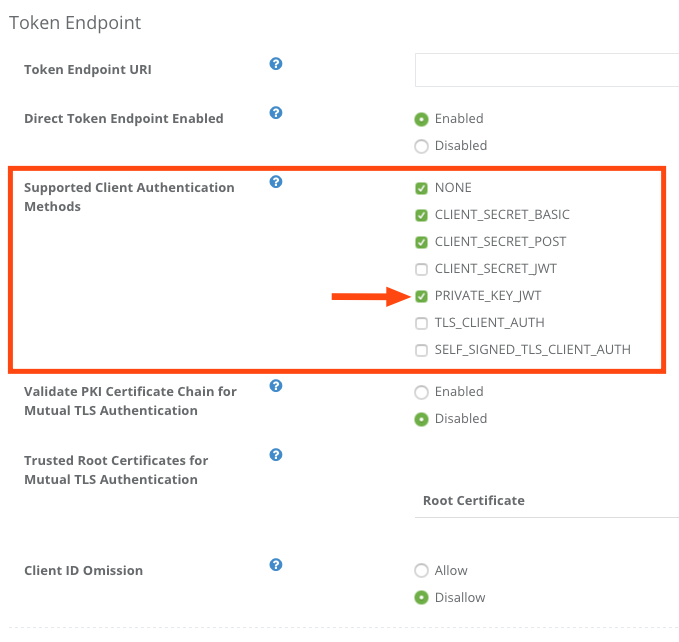Open help for Token Endpoint URI
Image resolution: width=679 pixels, height=642 pixels.
pyautogui.click(x=276, y=64)
